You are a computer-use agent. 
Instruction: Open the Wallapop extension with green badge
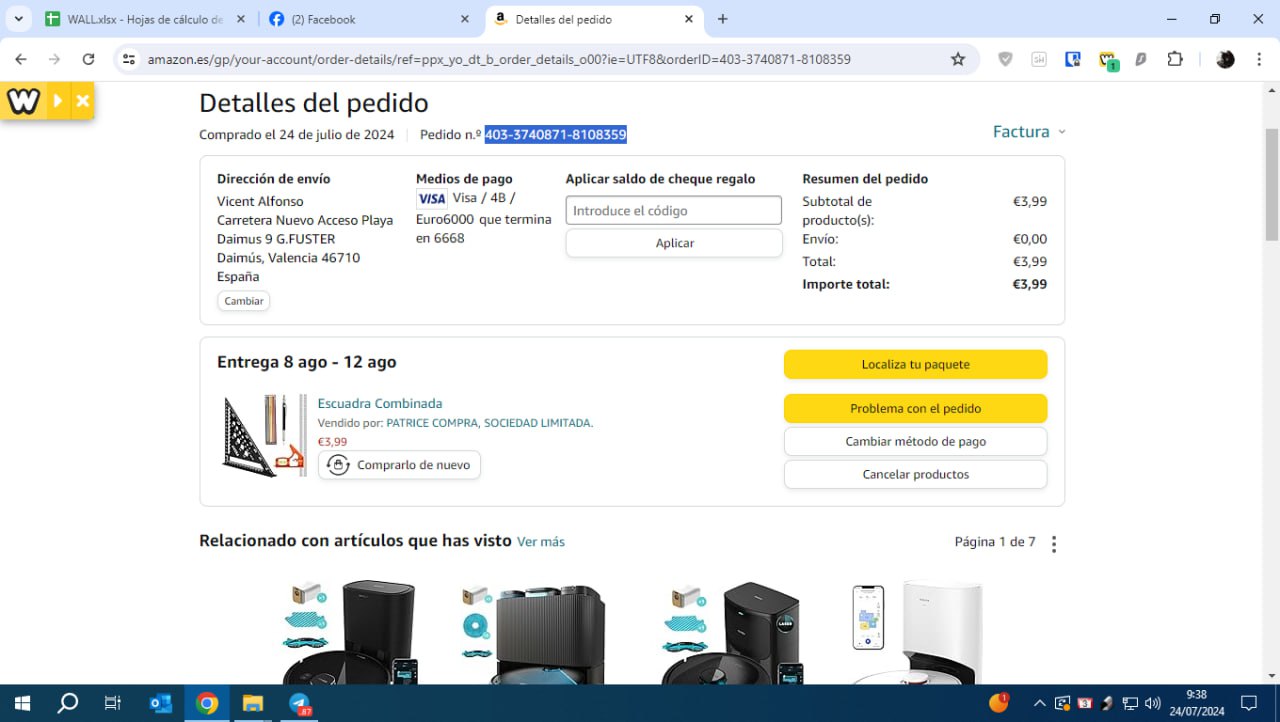pyautogui.click(x=1108, y=60)
